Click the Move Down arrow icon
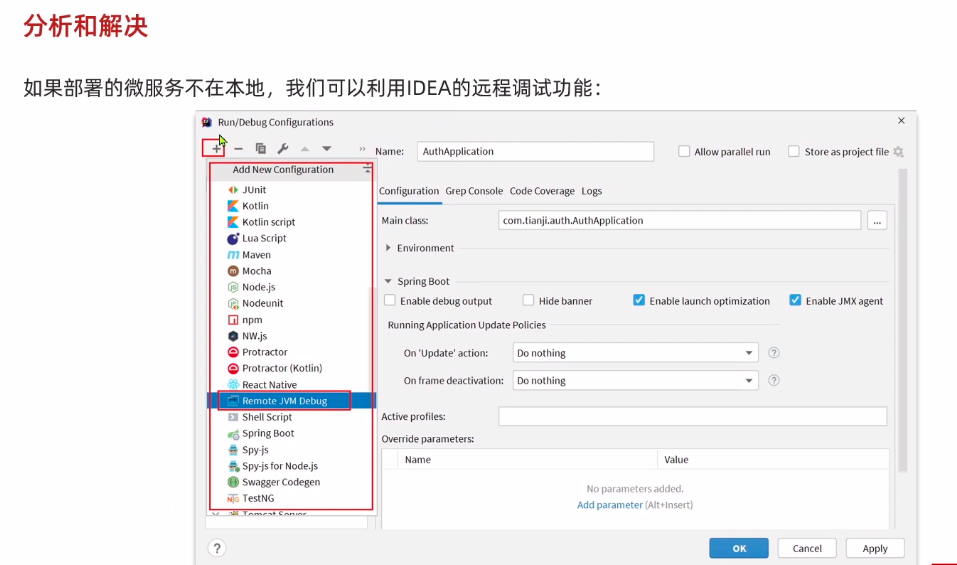957x565 pixels. click(x=327, y=148)
